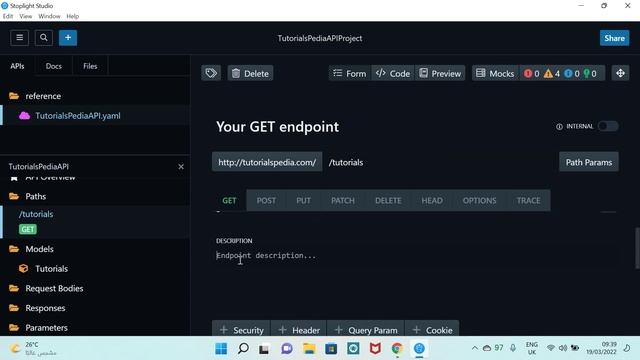Expand the Parameters folder
640x360 pixels.
(x=38, y=327)
